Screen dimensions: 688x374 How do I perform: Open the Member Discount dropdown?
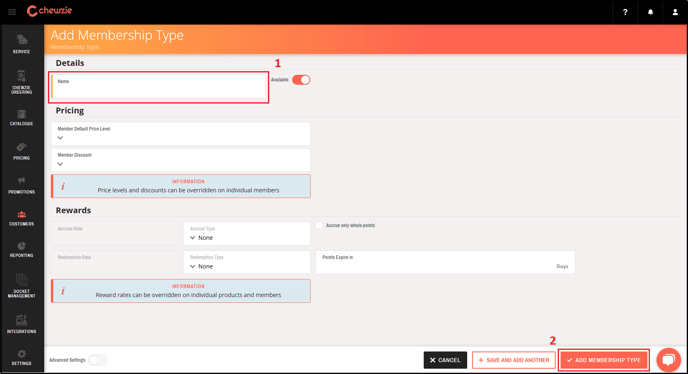point(181,160)
